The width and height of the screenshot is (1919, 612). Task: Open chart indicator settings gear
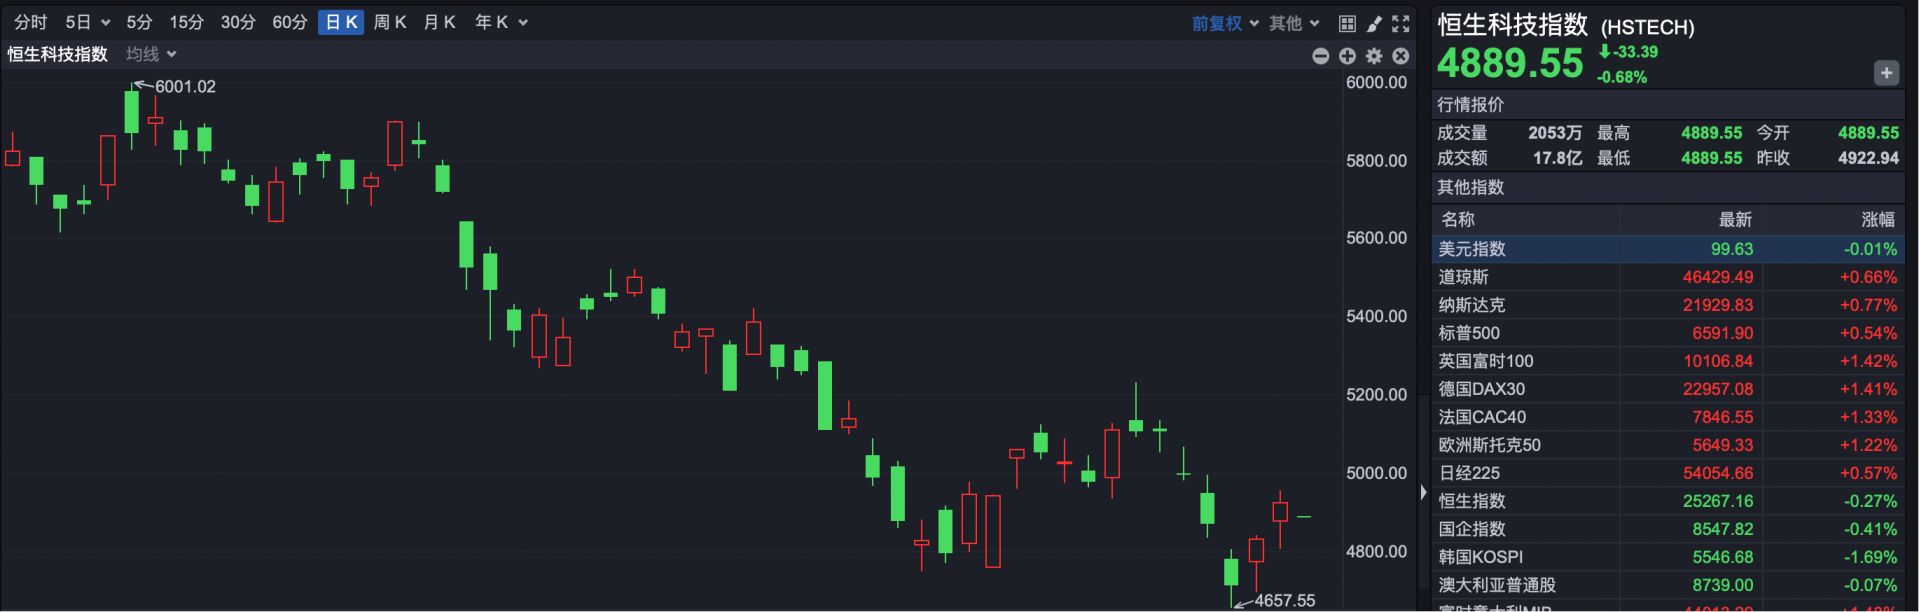[x=1374, y=56]
